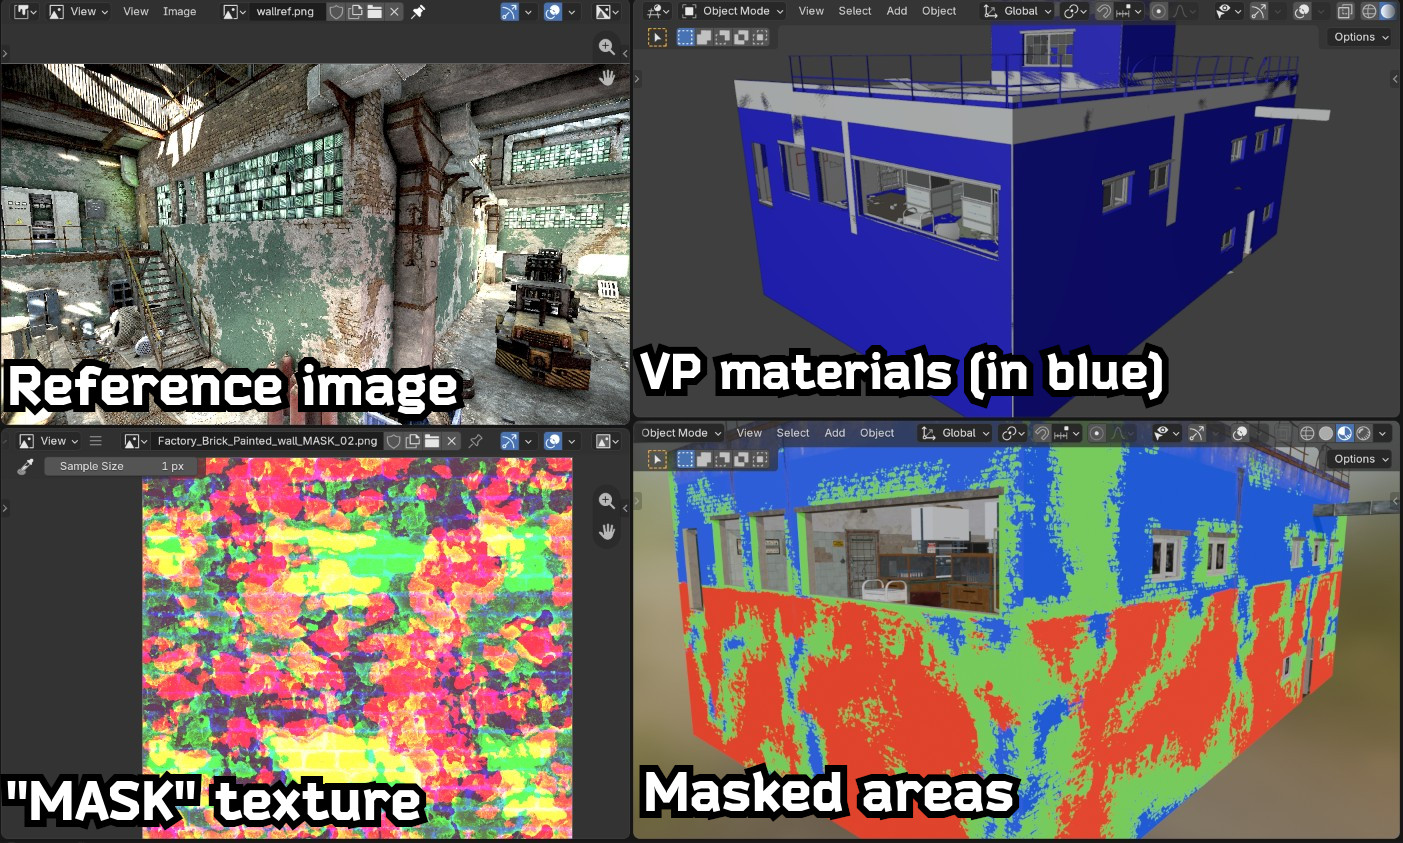The image size is (1403, 843).
Task: Open the Options dropdown in the masked-areas viewport
Action: pyautogui.click(x=1361, y=459)
